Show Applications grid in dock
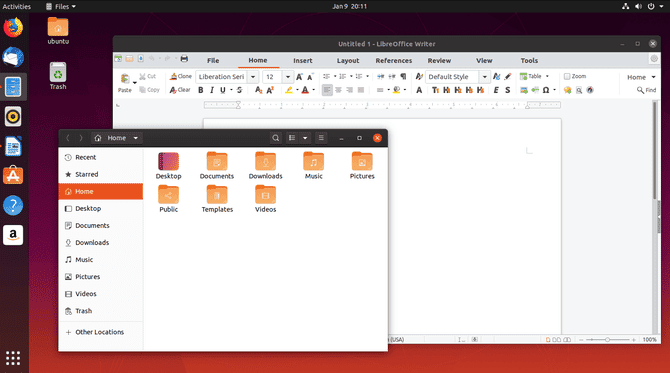Image resolution: width=670 pixels, height=373 pixels. (13, 358)
